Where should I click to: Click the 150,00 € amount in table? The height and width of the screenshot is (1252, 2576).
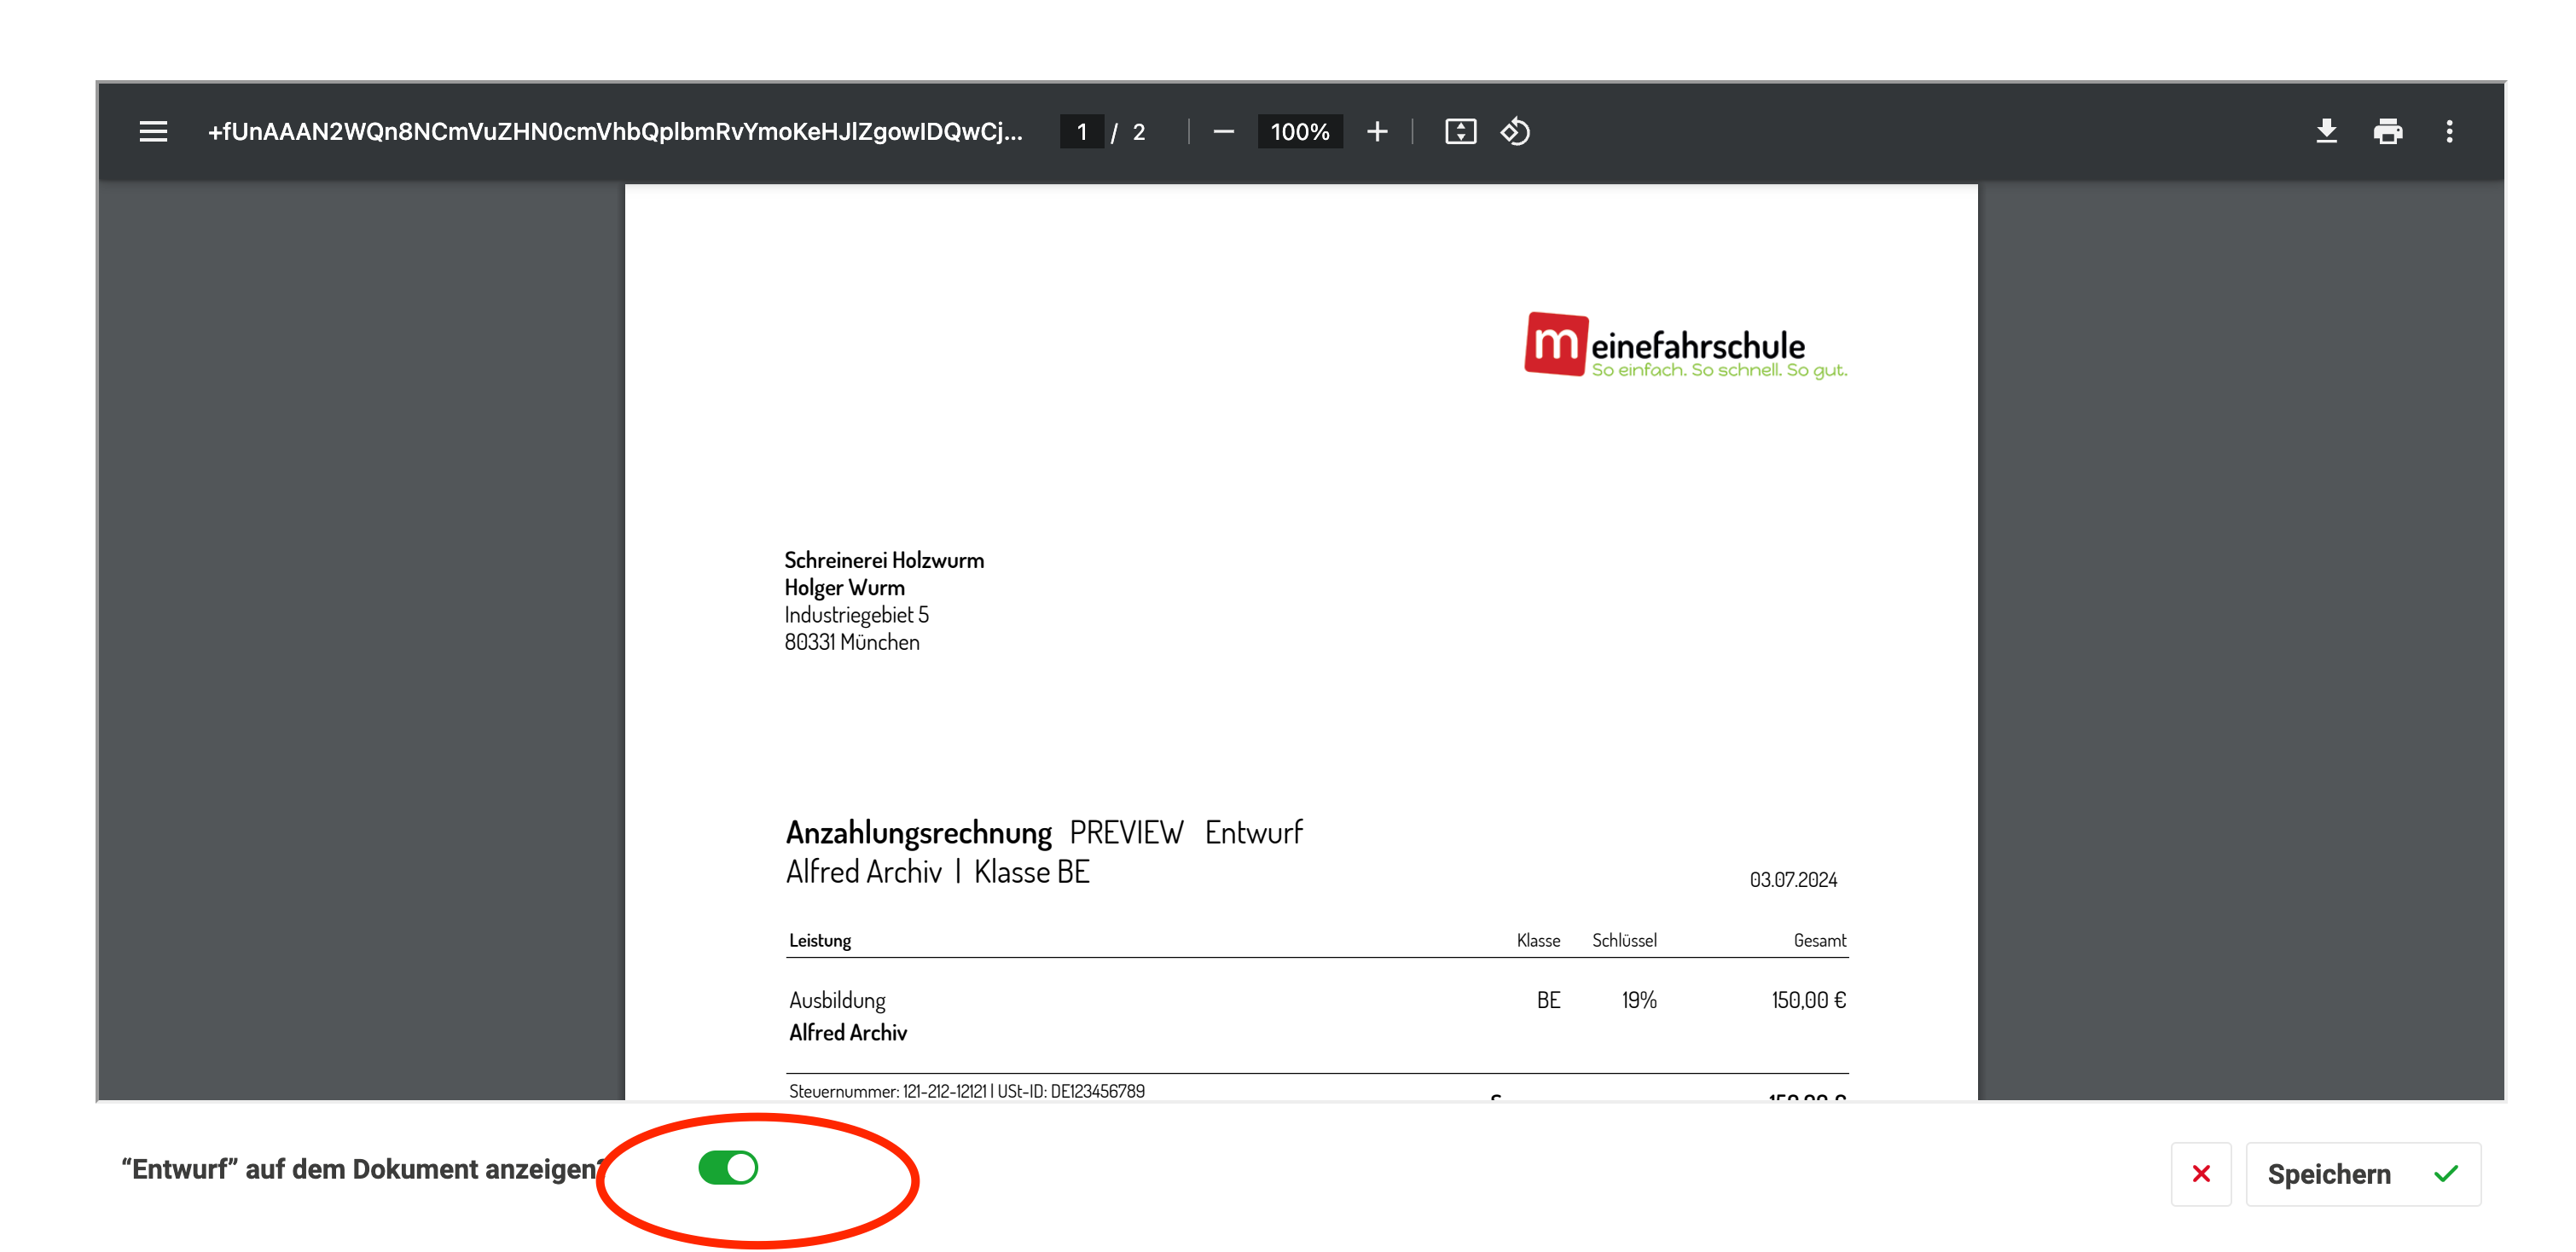coord(1808,1000)
